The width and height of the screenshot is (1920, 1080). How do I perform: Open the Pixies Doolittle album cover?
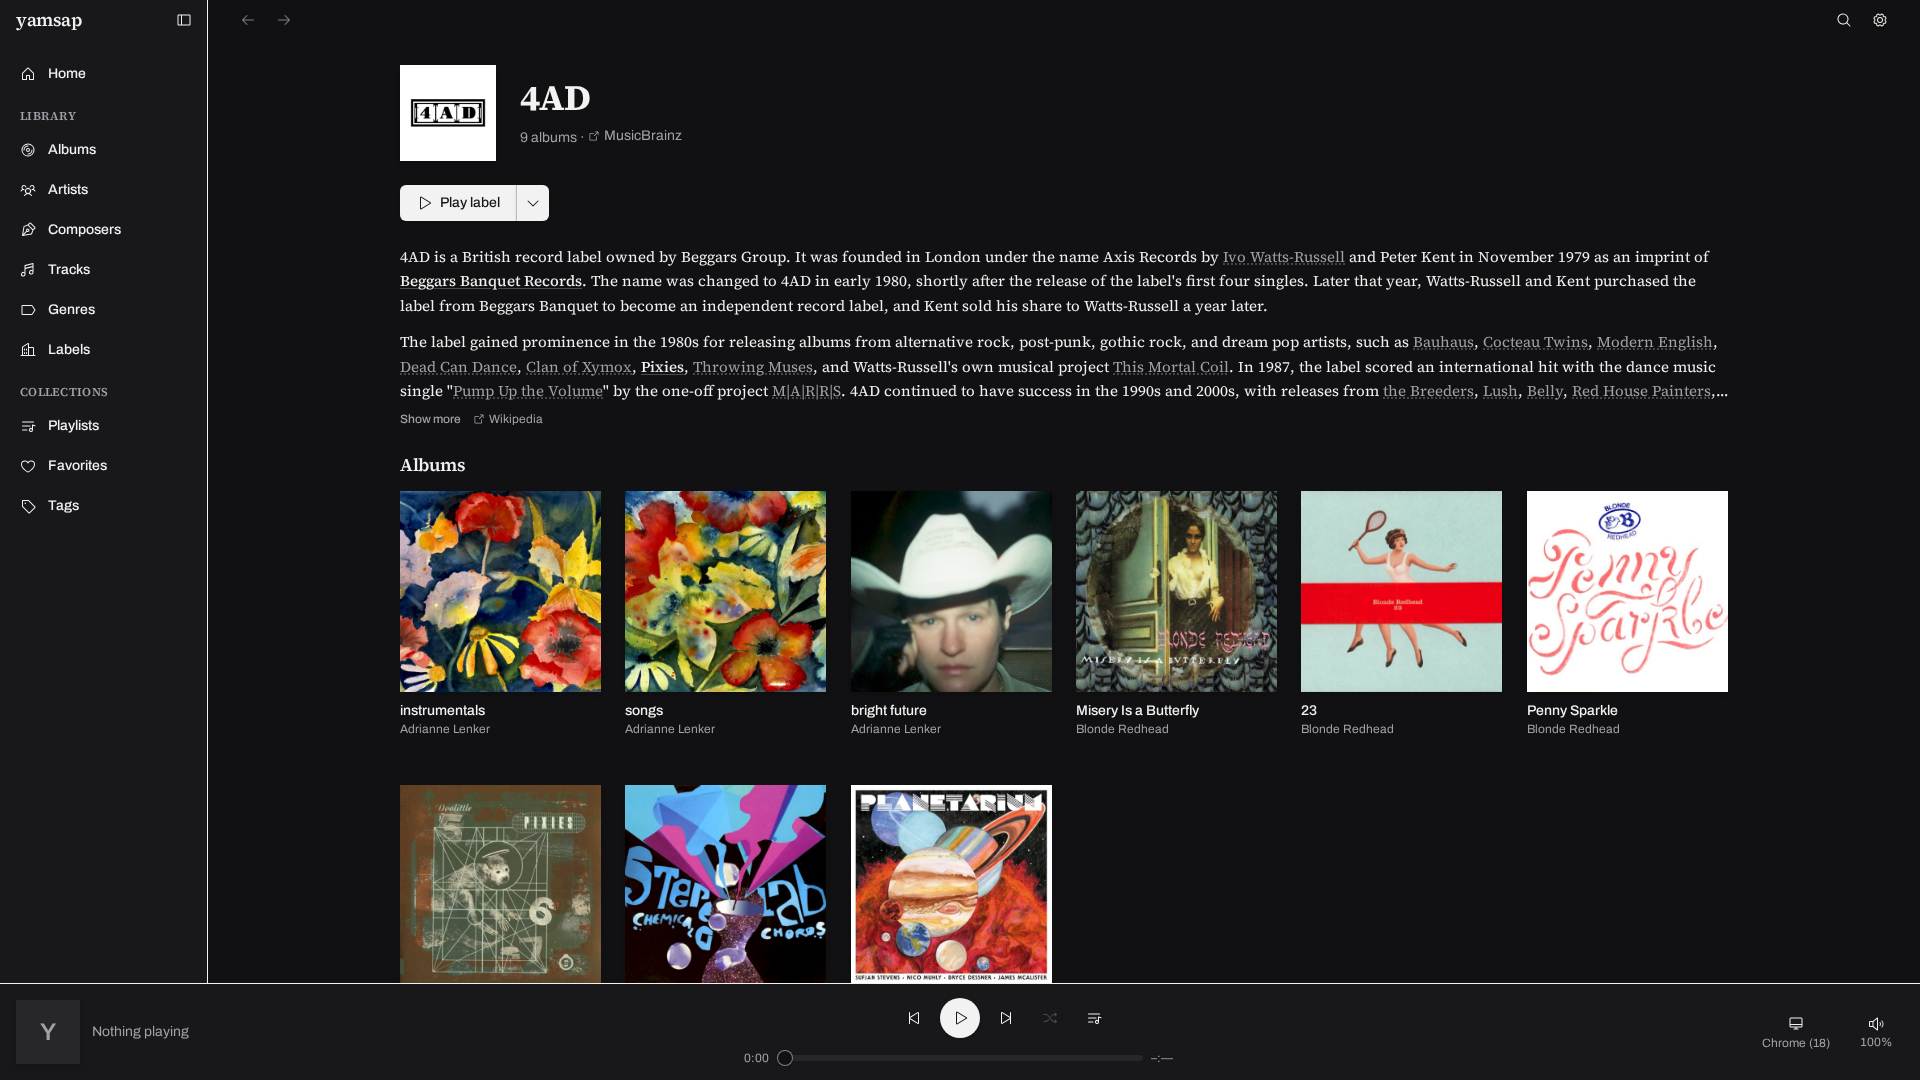pos(500,884)
